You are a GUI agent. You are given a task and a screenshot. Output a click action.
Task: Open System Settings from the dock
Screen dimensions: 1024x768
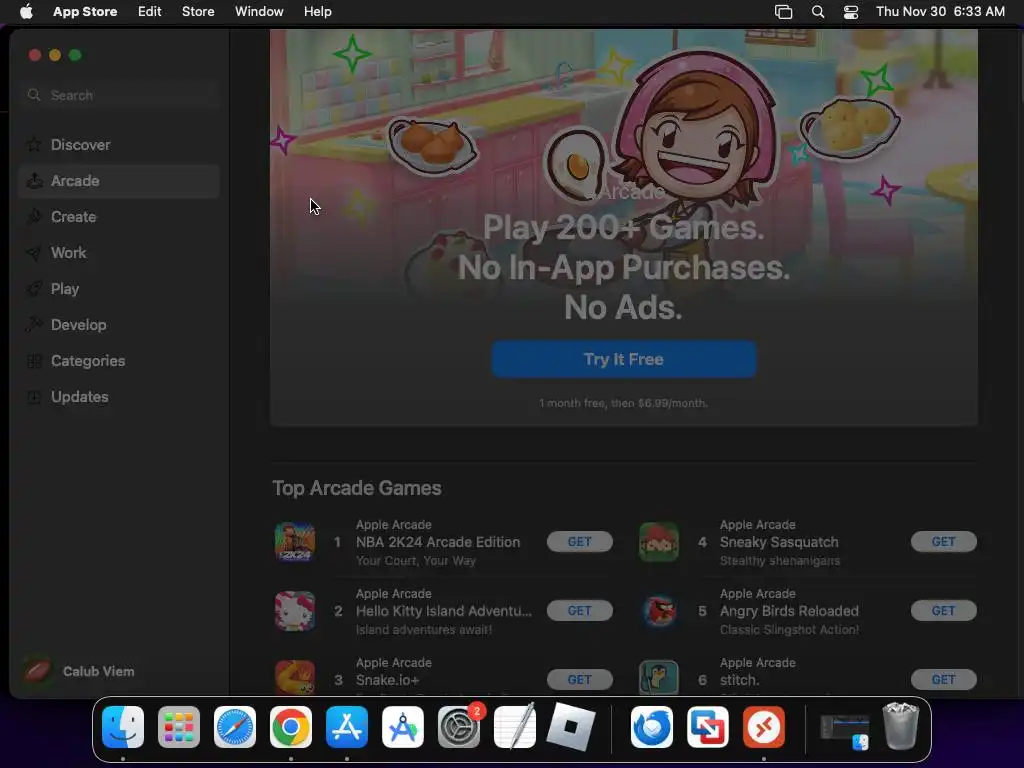[459, 727]
